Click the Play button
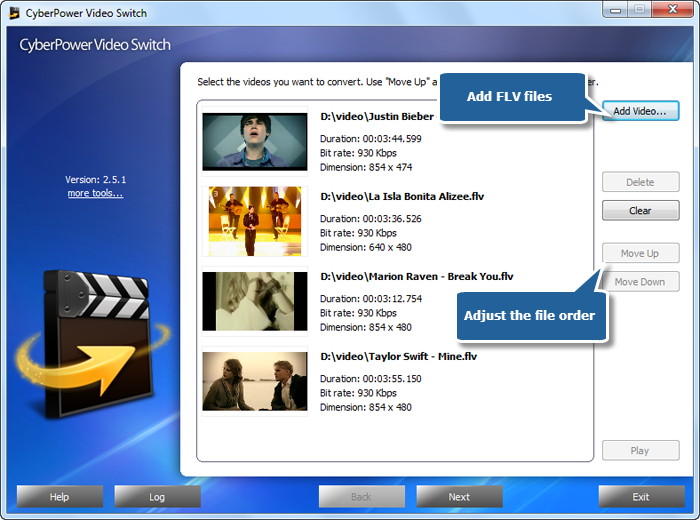 (641, 450)
